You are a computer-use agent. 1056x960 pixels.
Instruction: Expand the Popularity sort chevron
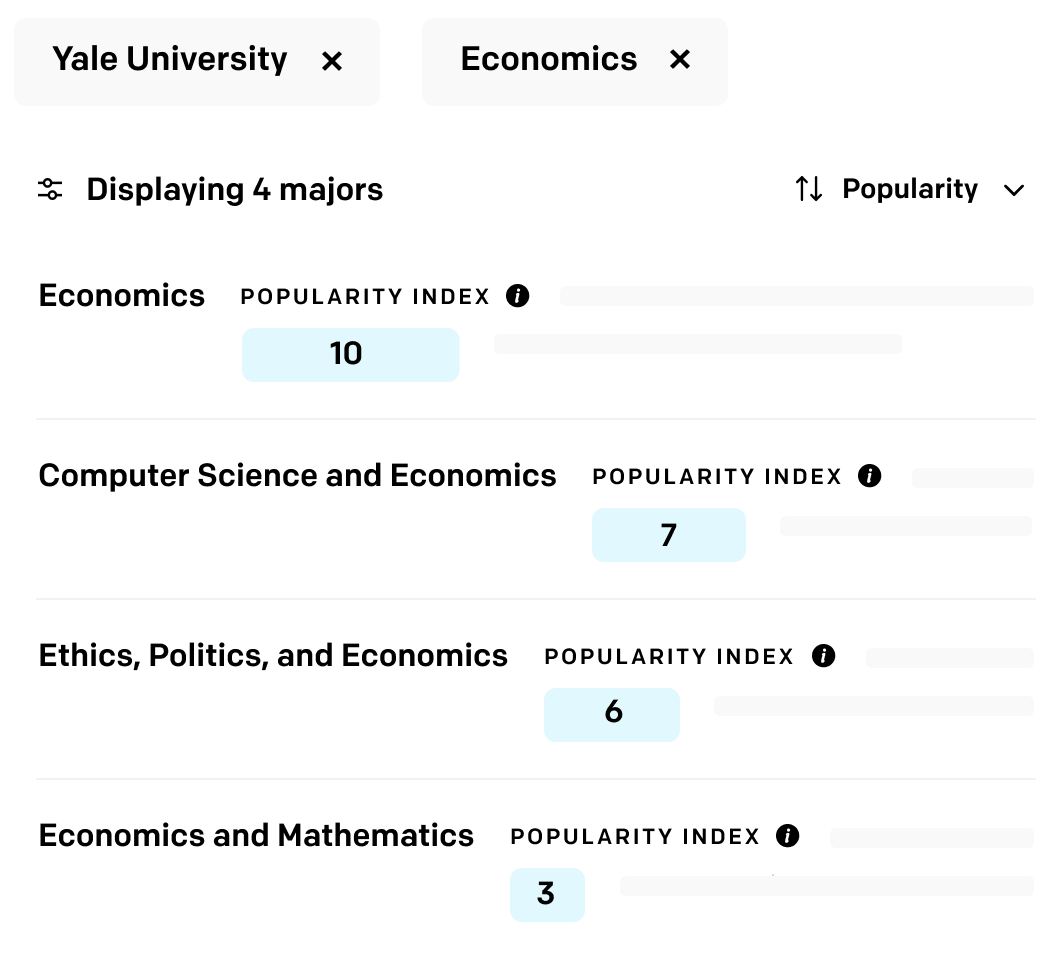[x=1014, y=190]
